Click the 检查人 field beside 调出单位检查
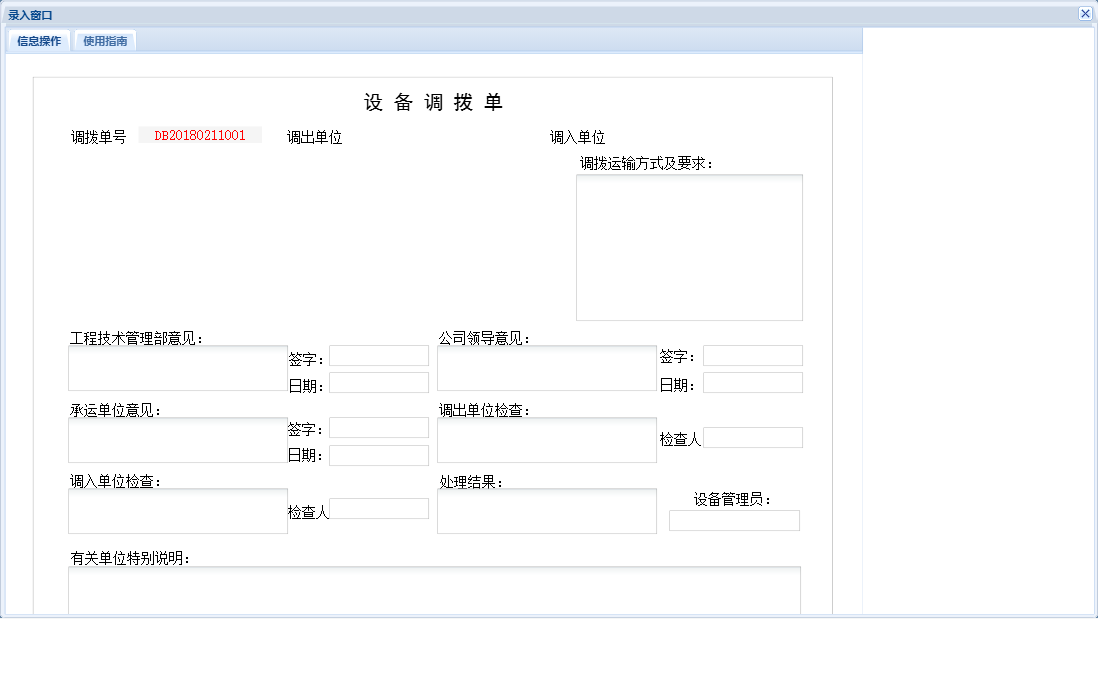This screenshot has height=687, width=1098. [x=752, y=437]
